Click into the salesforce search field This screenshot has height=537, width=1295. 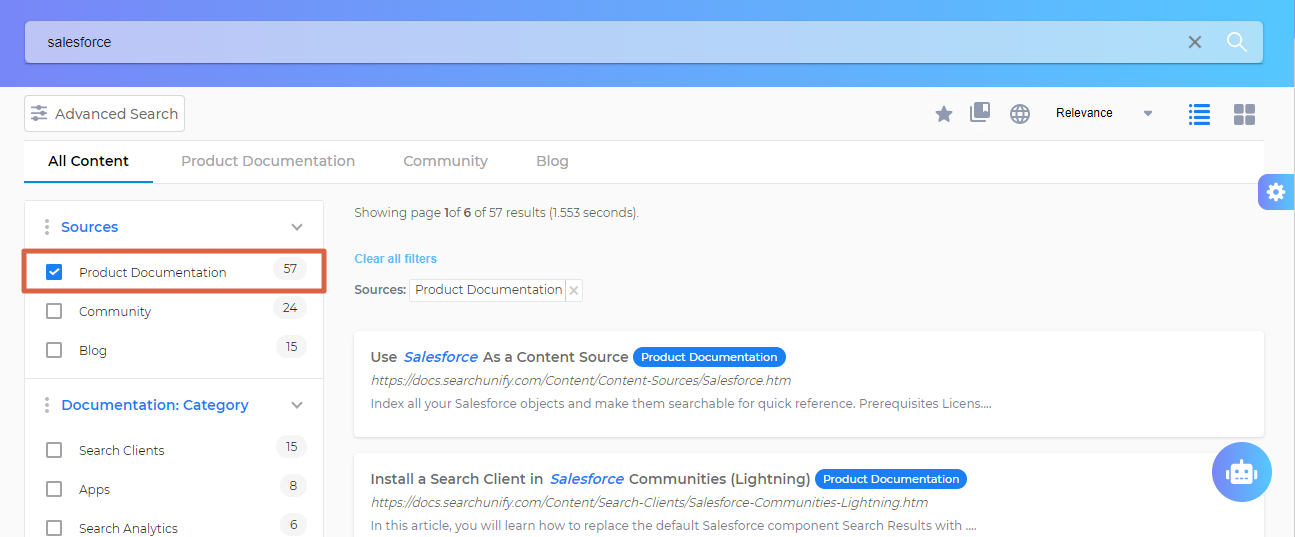600,42
